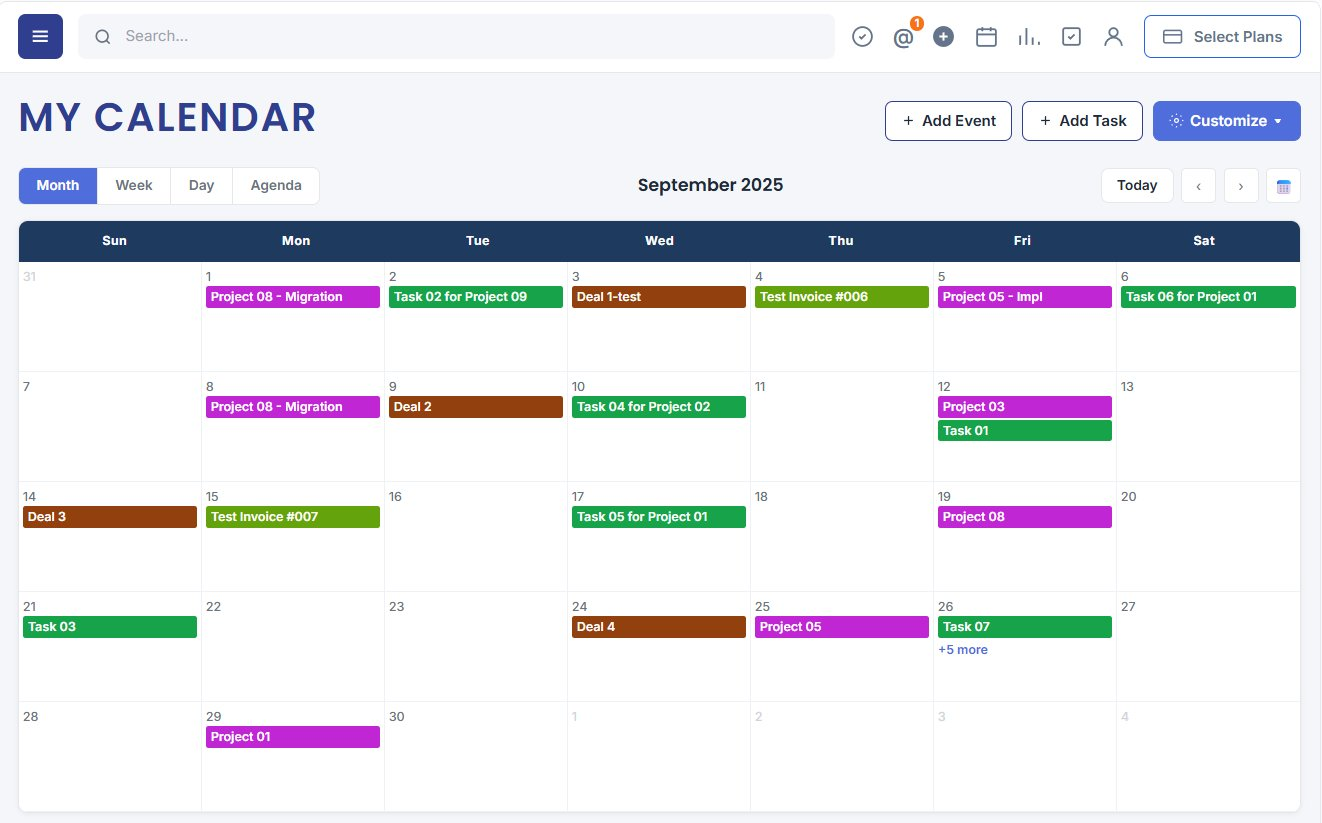This screenshot has height=823, width=1322.
Task: Click the plus circle quick-add icon
Action: [943, 36]
